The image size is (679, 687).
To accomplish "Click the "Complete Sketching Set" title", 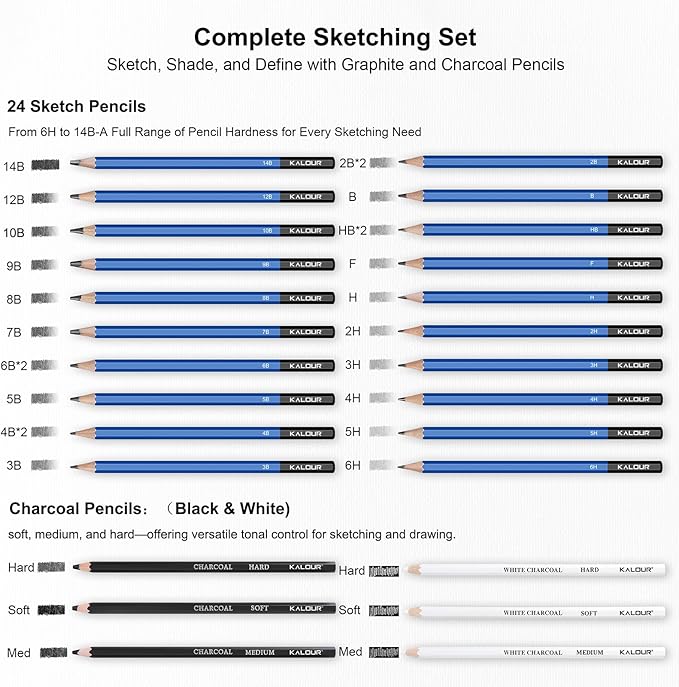I will [335, 38].
